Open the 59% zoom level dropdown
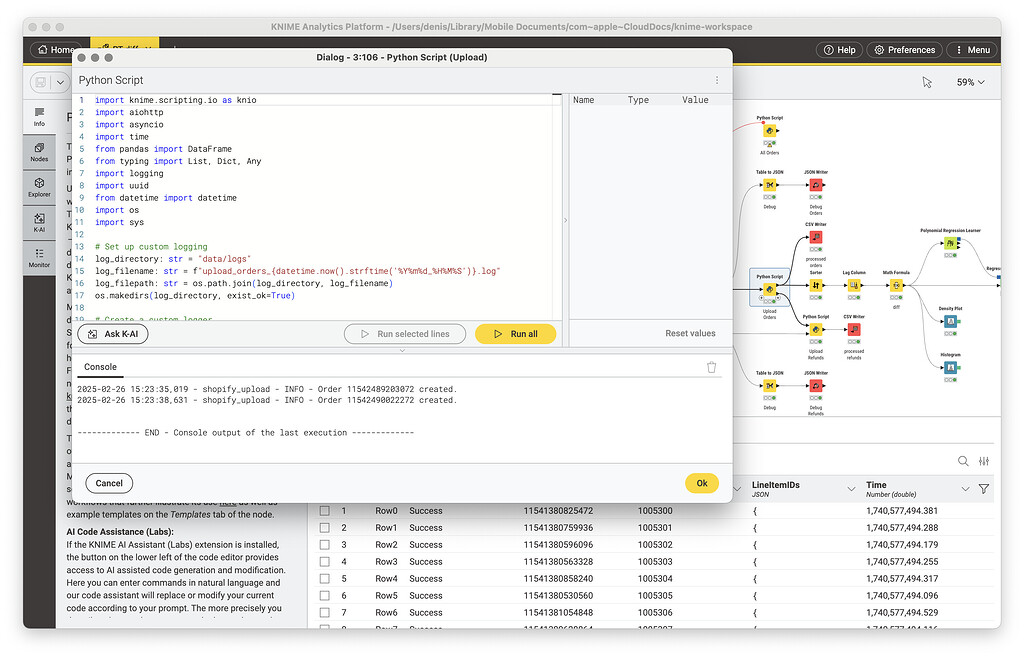The width and height of the screenshot is (1024, 657). pos(970,82)
